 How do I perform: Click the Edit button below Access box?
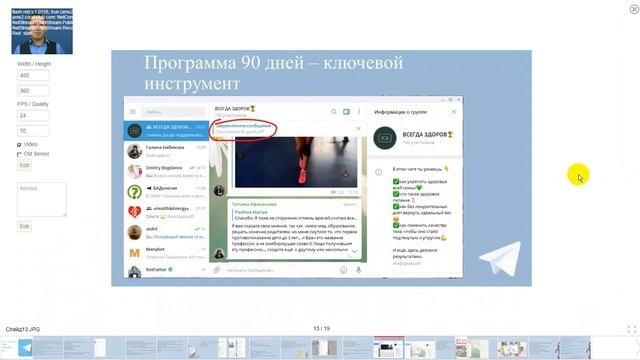click(x=24, y=227)
